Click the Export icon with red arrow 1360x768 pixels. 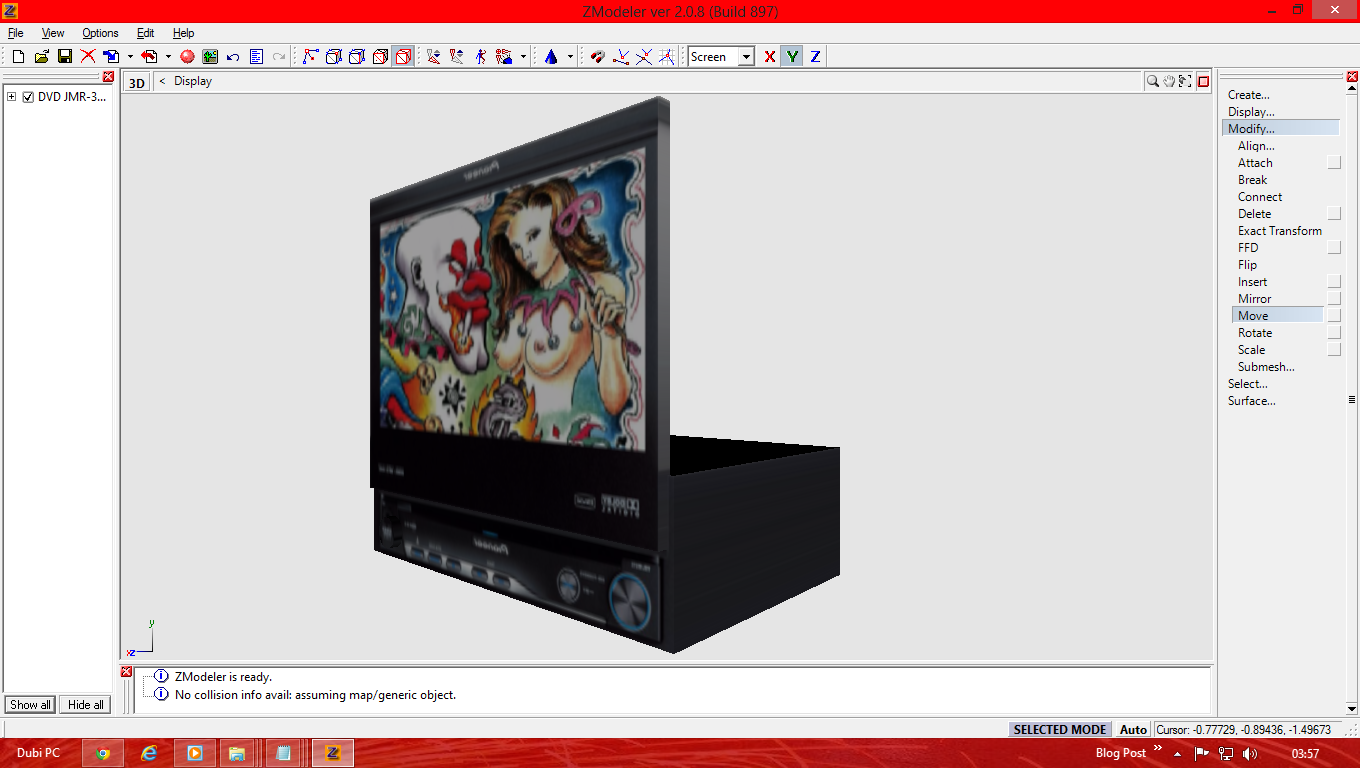(x=150, y=57)
